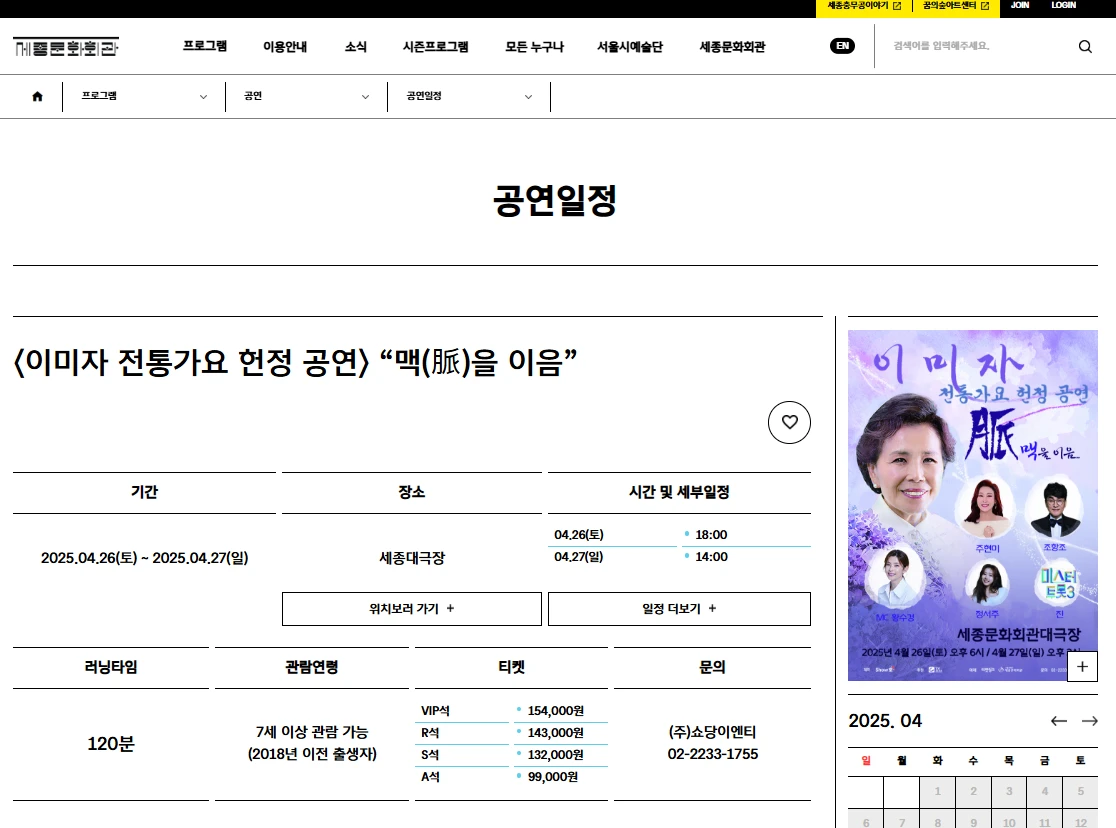Open the 프로그램 main menu
Viewport: 1116px width, 828px height.
(x=205, y=46)
